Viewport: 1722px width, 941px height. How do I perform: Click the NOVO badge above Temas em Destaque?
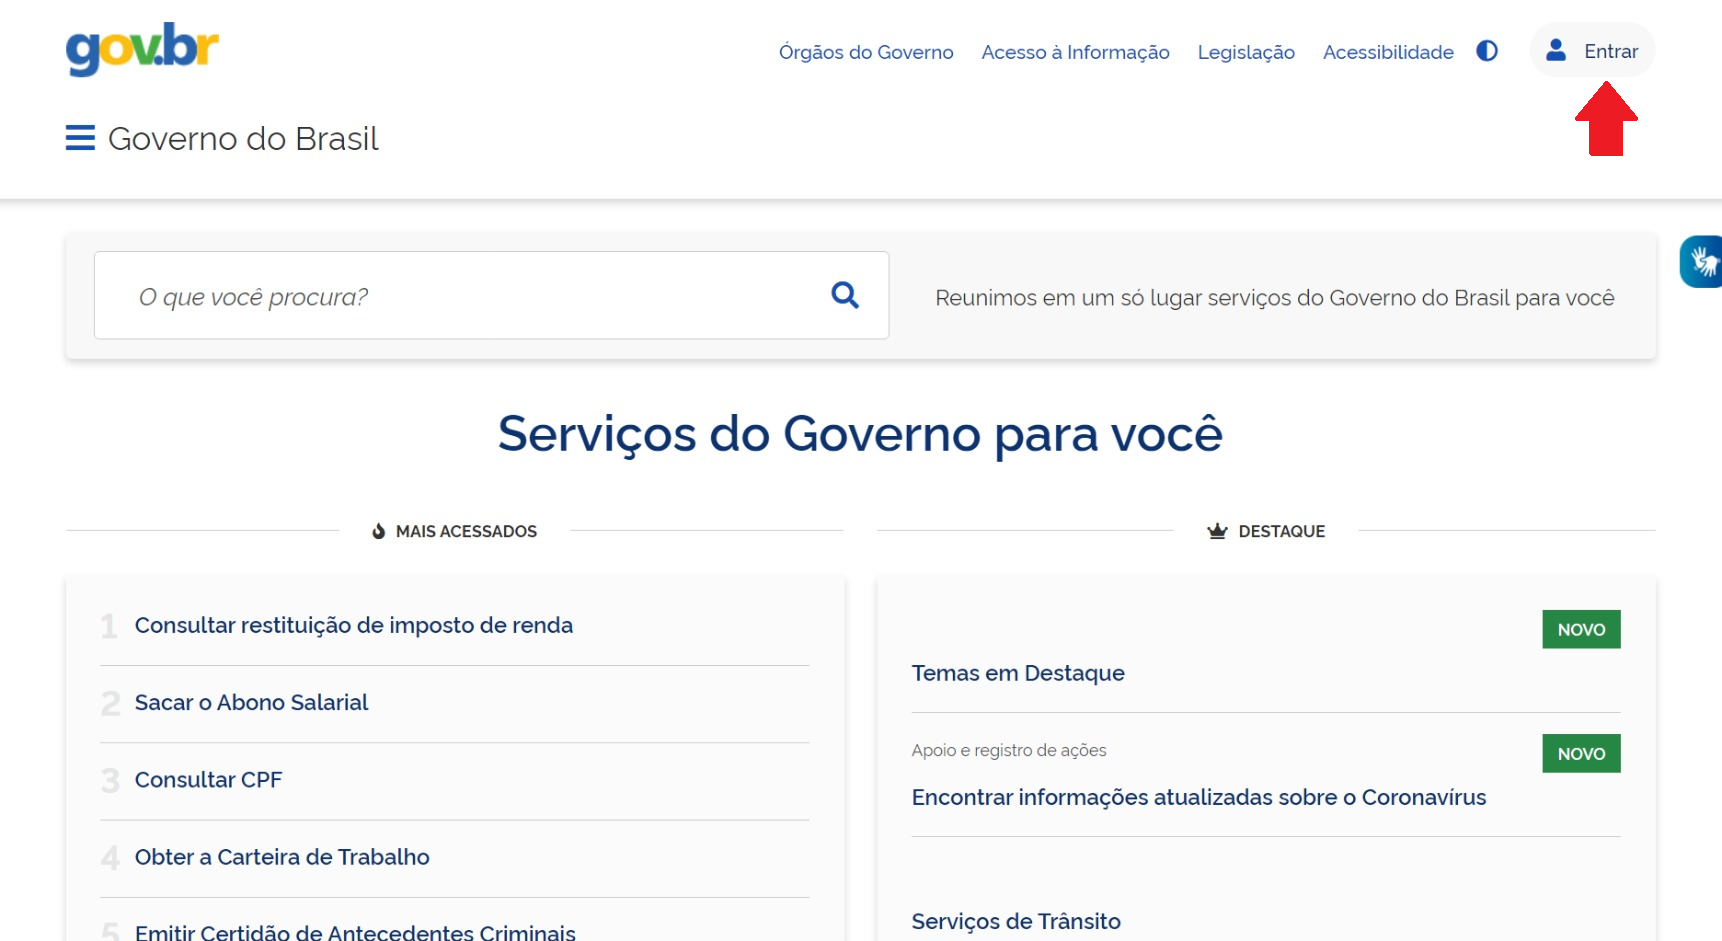coord(1581,629)
